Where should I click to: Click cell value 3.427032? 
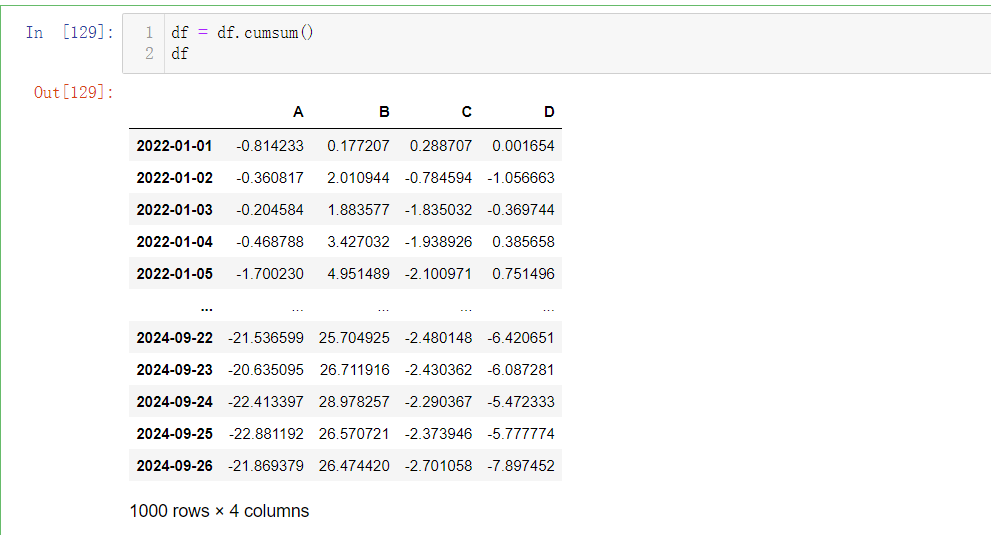click(x=358, y=242)
